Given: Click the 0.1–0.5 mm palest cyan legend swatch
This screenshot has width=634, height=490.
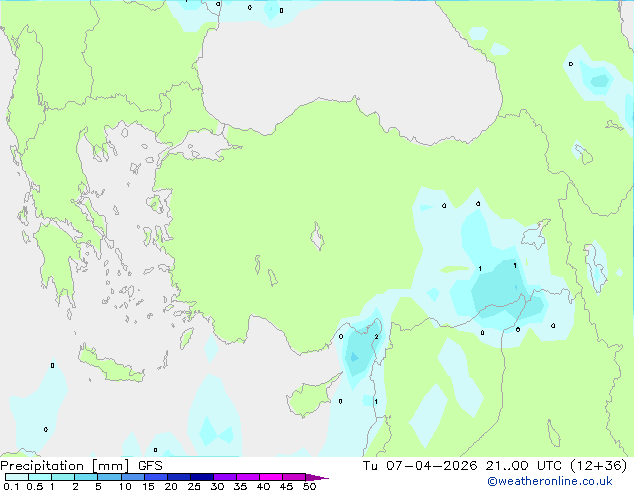Looking at the screenshot, I should pos(17,477).
